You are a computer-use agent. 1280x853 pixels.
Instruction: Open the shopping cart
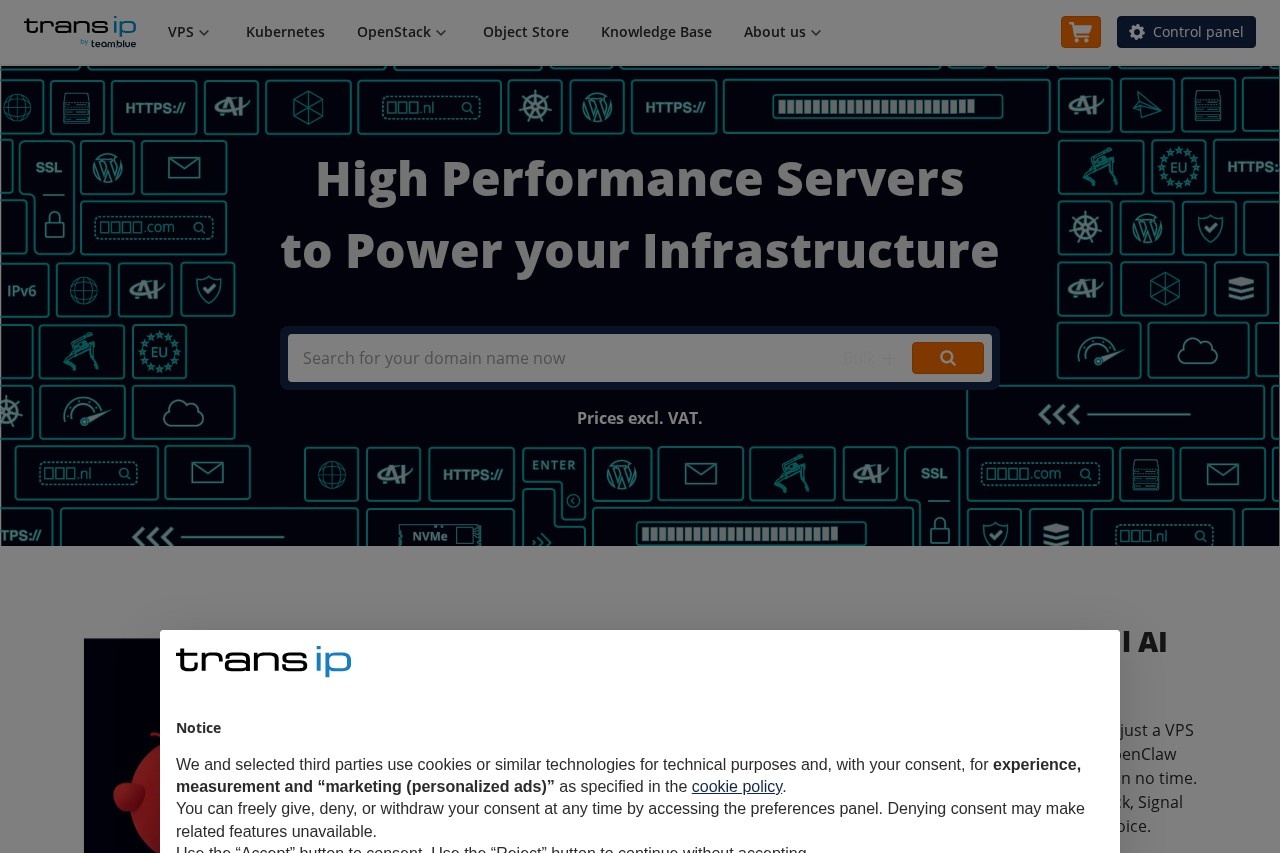[1080, 32]
